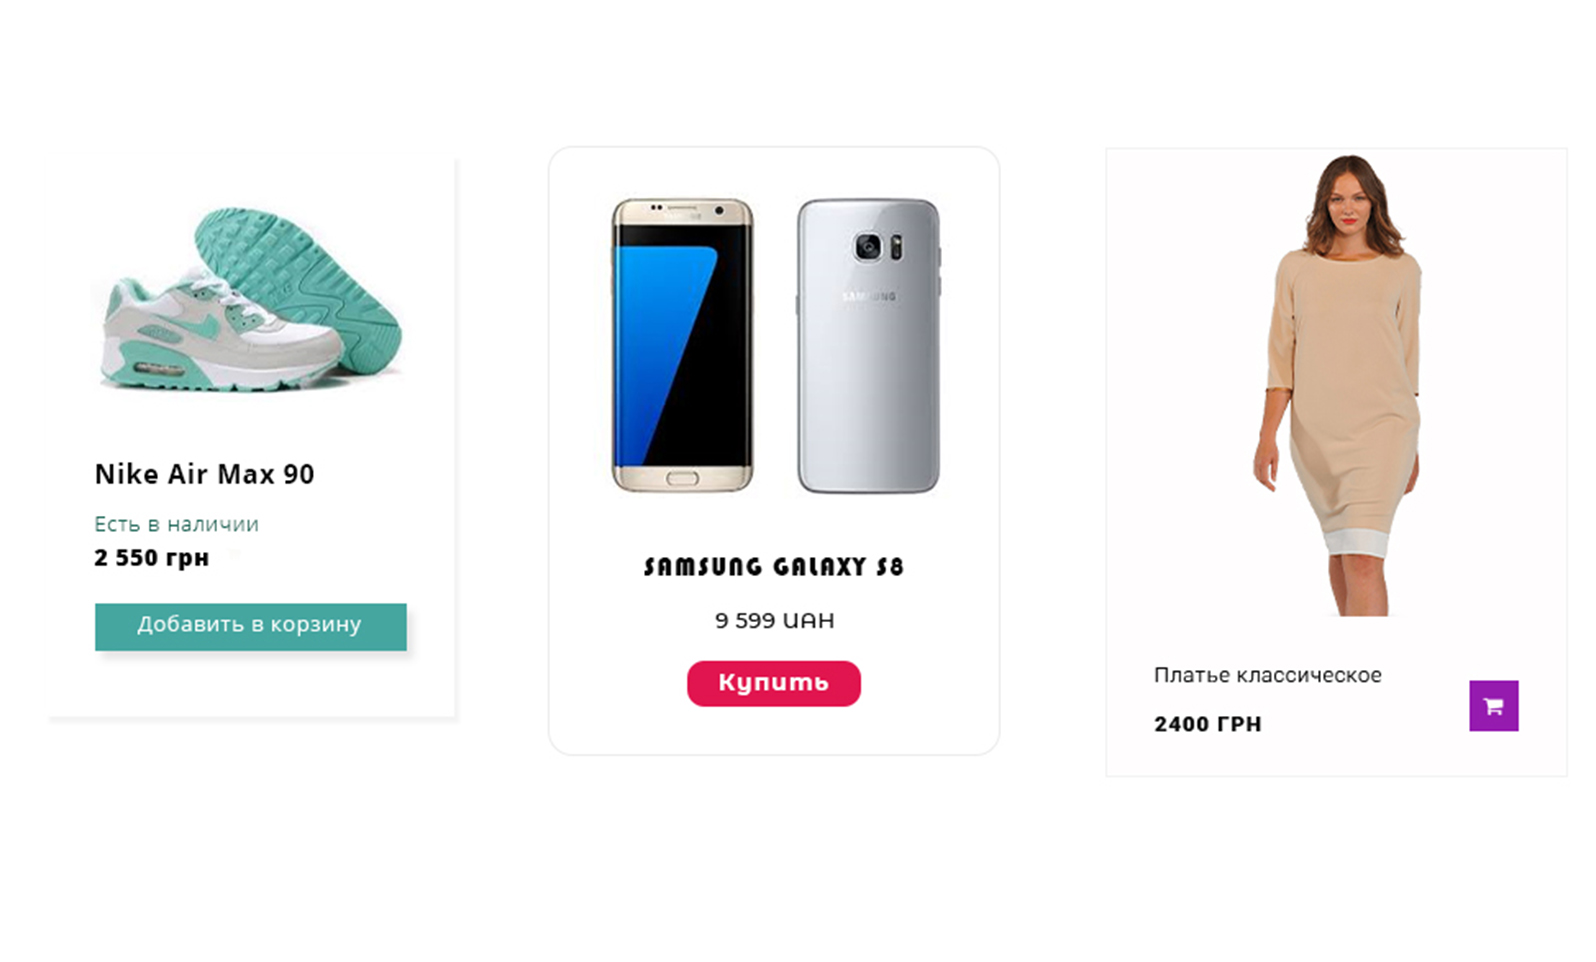Click the rear camera lens on the silver phone
Image resolution: width=1596 pixels, height=962 pixels.
point(868,246)
